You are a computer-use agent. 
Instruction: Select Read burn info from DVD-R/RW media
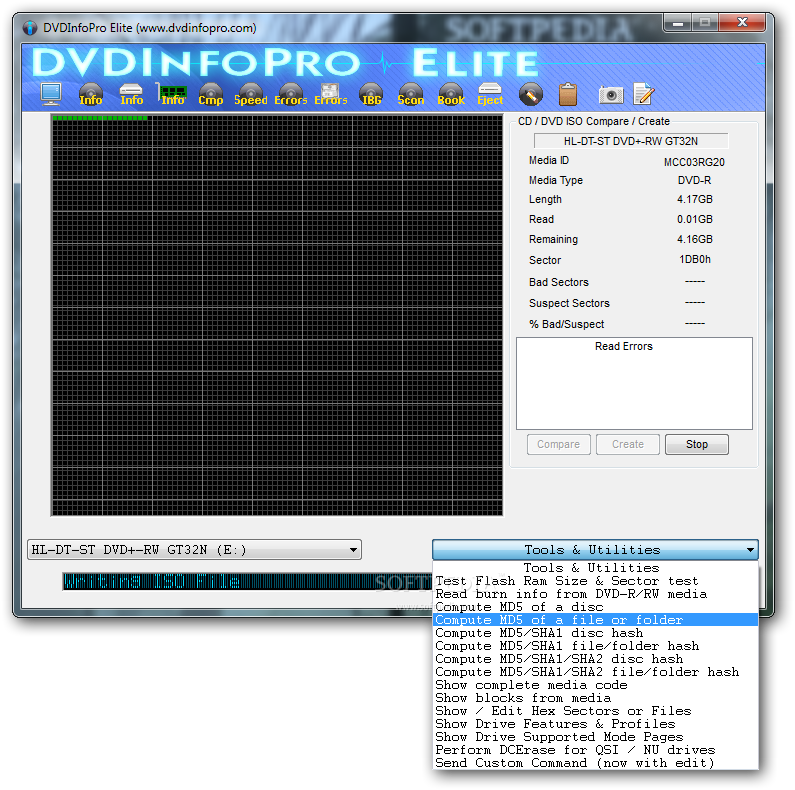coord(595,594)
